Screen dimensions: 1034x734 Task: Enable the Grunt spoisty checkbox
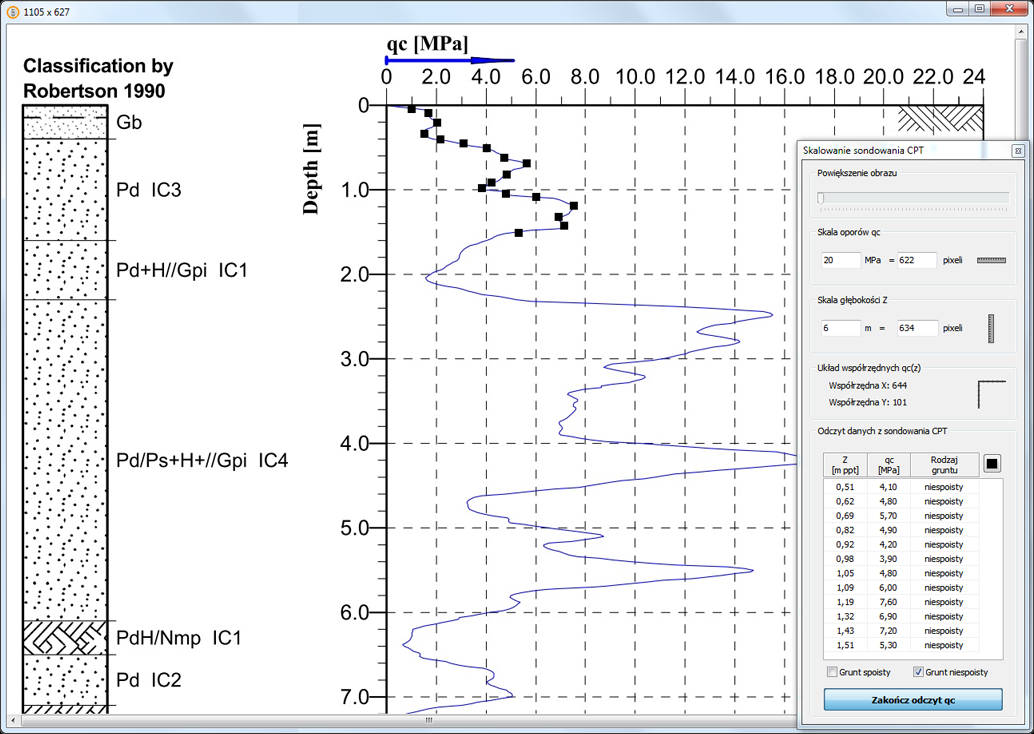(832, 672)
